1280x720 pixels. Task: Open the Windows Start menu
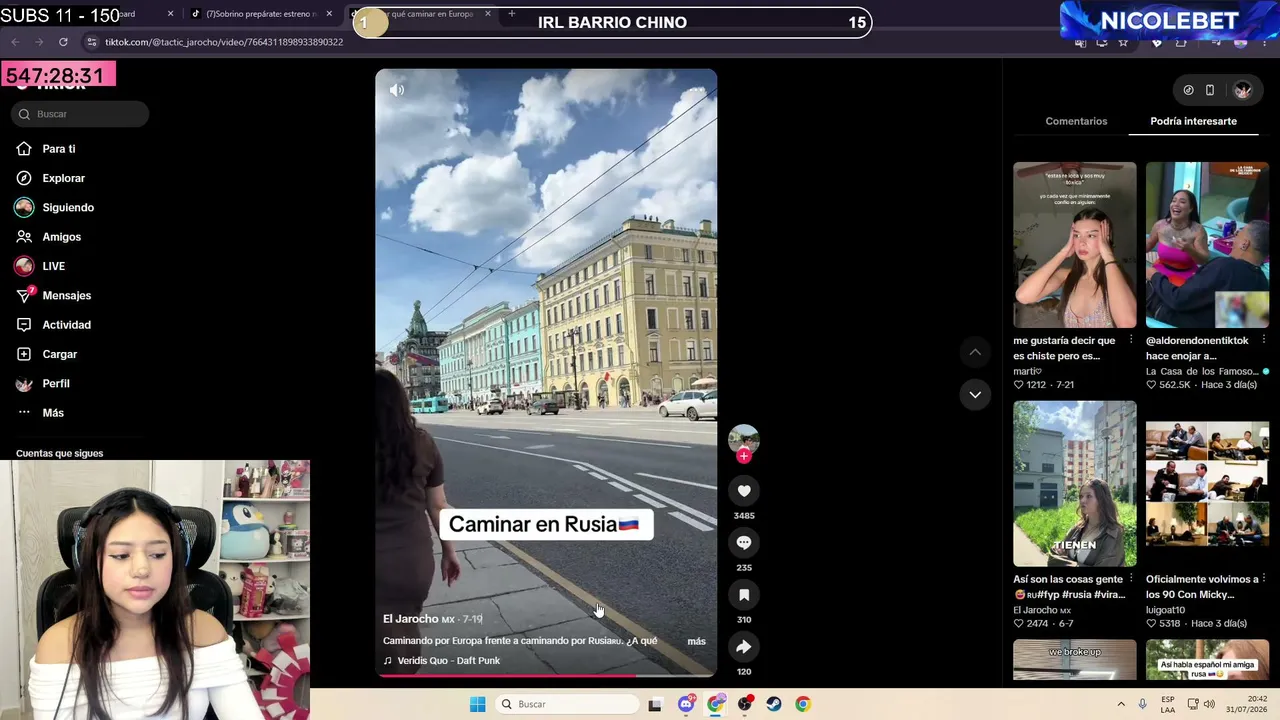[478, 704]
